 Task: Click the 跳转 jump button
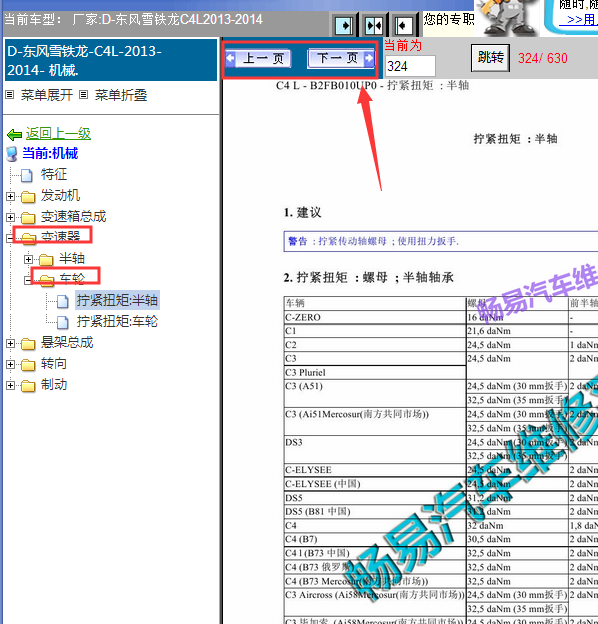tap(490, 58)
